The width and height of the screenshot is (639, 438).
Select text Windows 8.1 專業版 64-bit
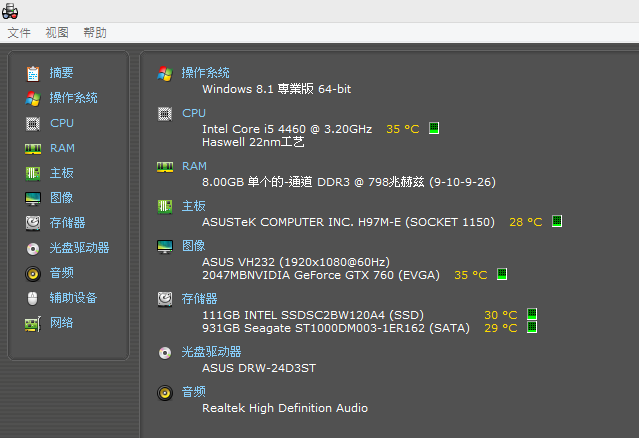coord(276,89)
